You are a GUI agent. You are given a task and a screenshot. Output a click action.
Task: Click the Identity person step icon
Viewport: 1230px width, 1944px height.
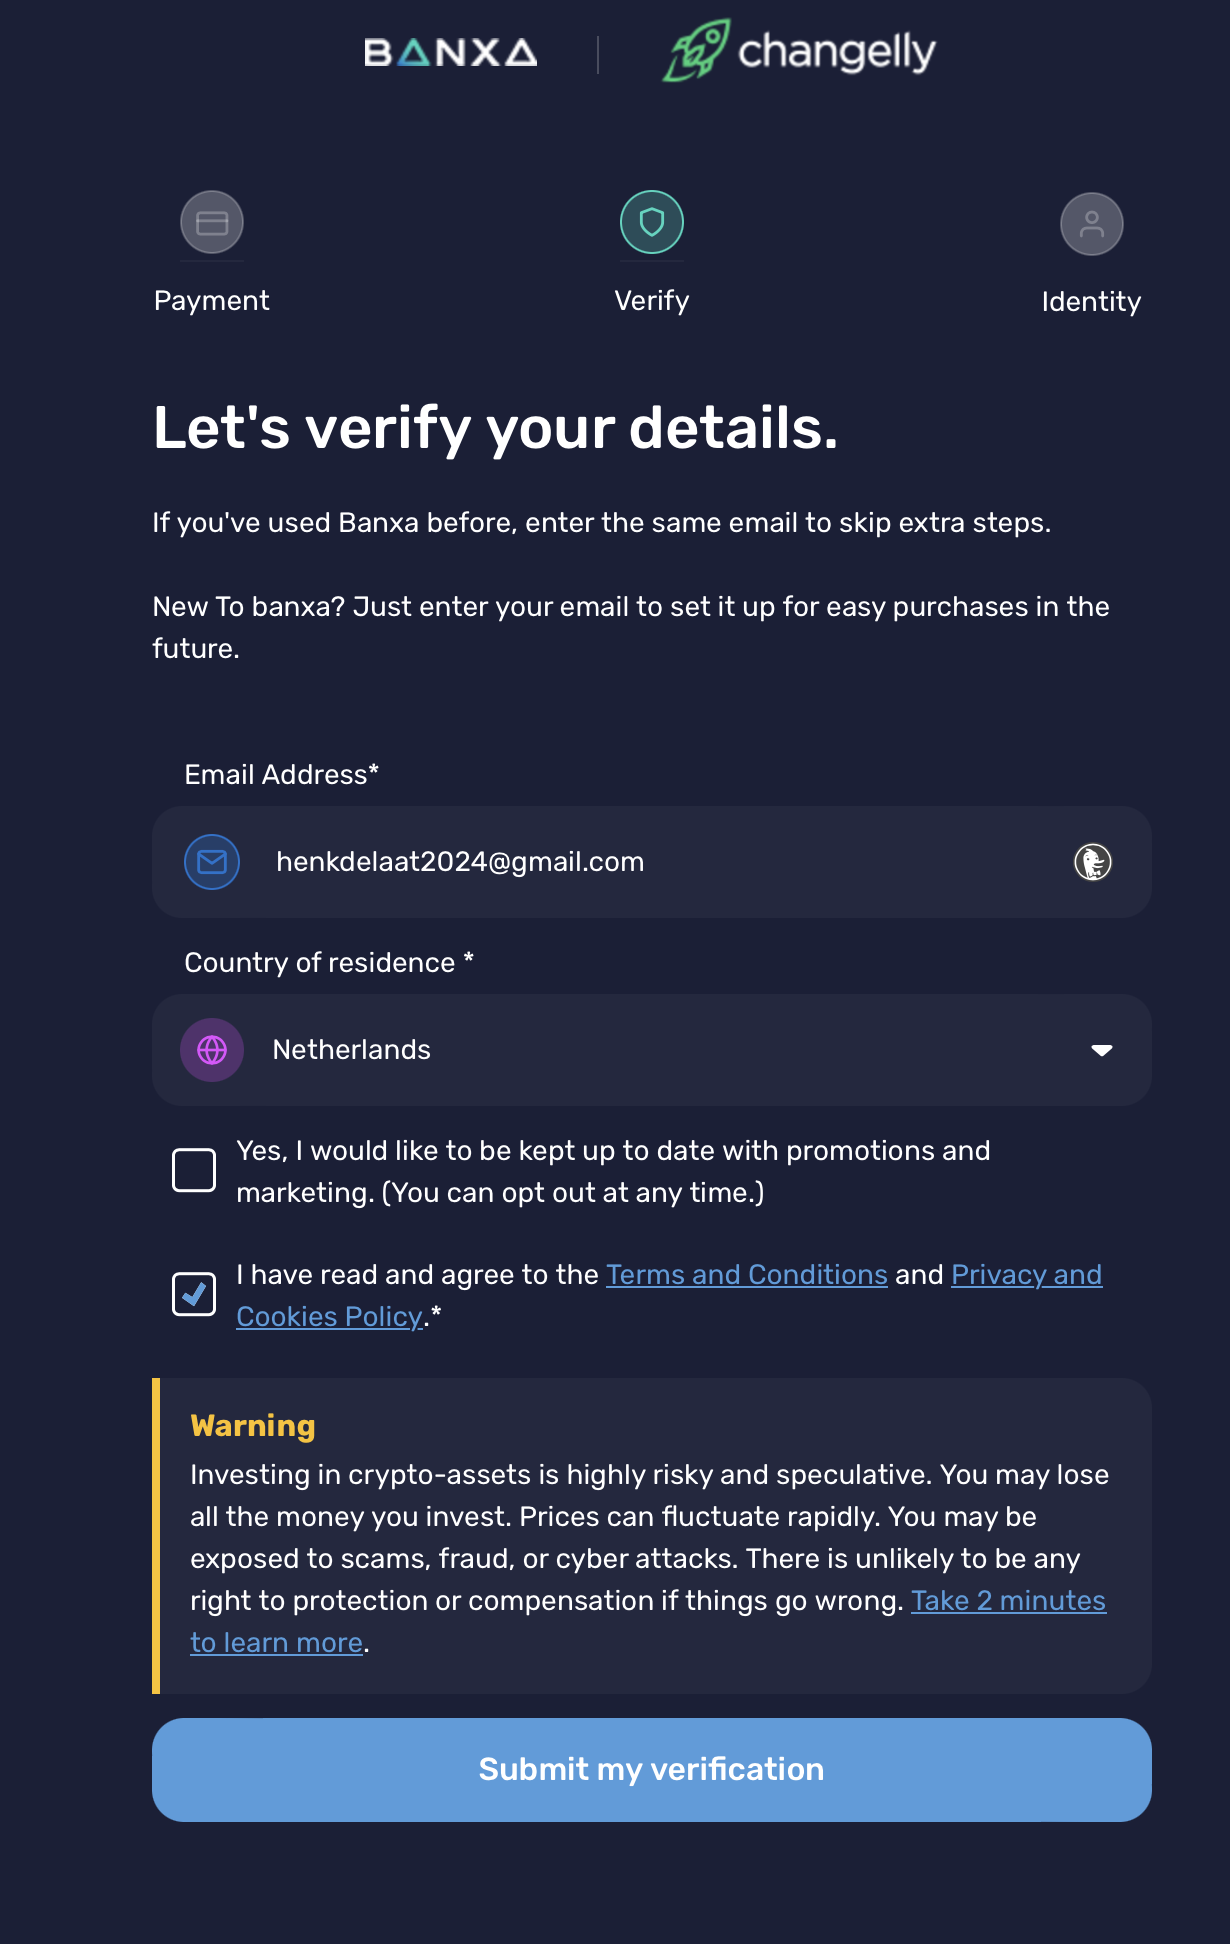pyautogui.click(x=1091, y=224)
